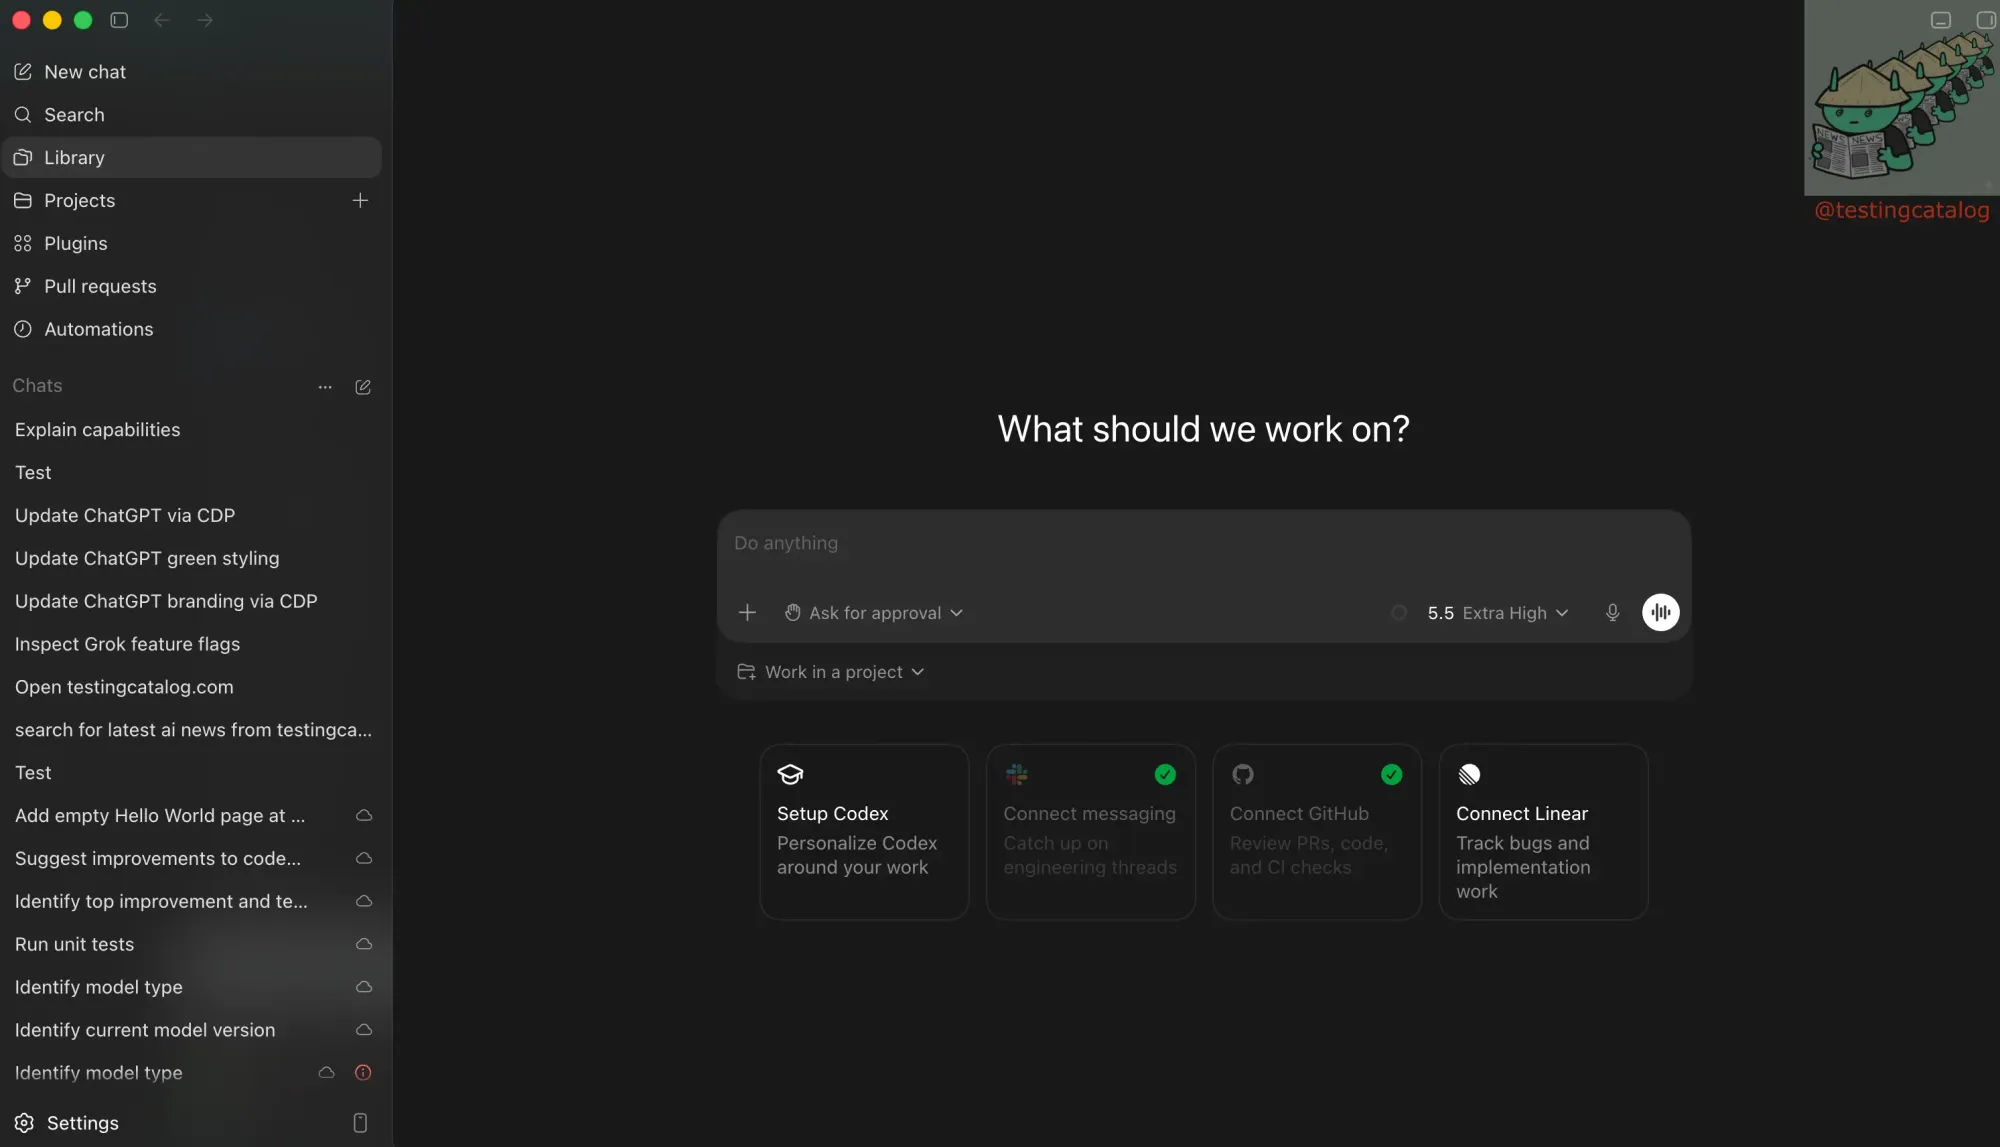2000x1147 pixels.
Task: Click the side panel toggle icon top-right
Action: (x=1986, y=20)
